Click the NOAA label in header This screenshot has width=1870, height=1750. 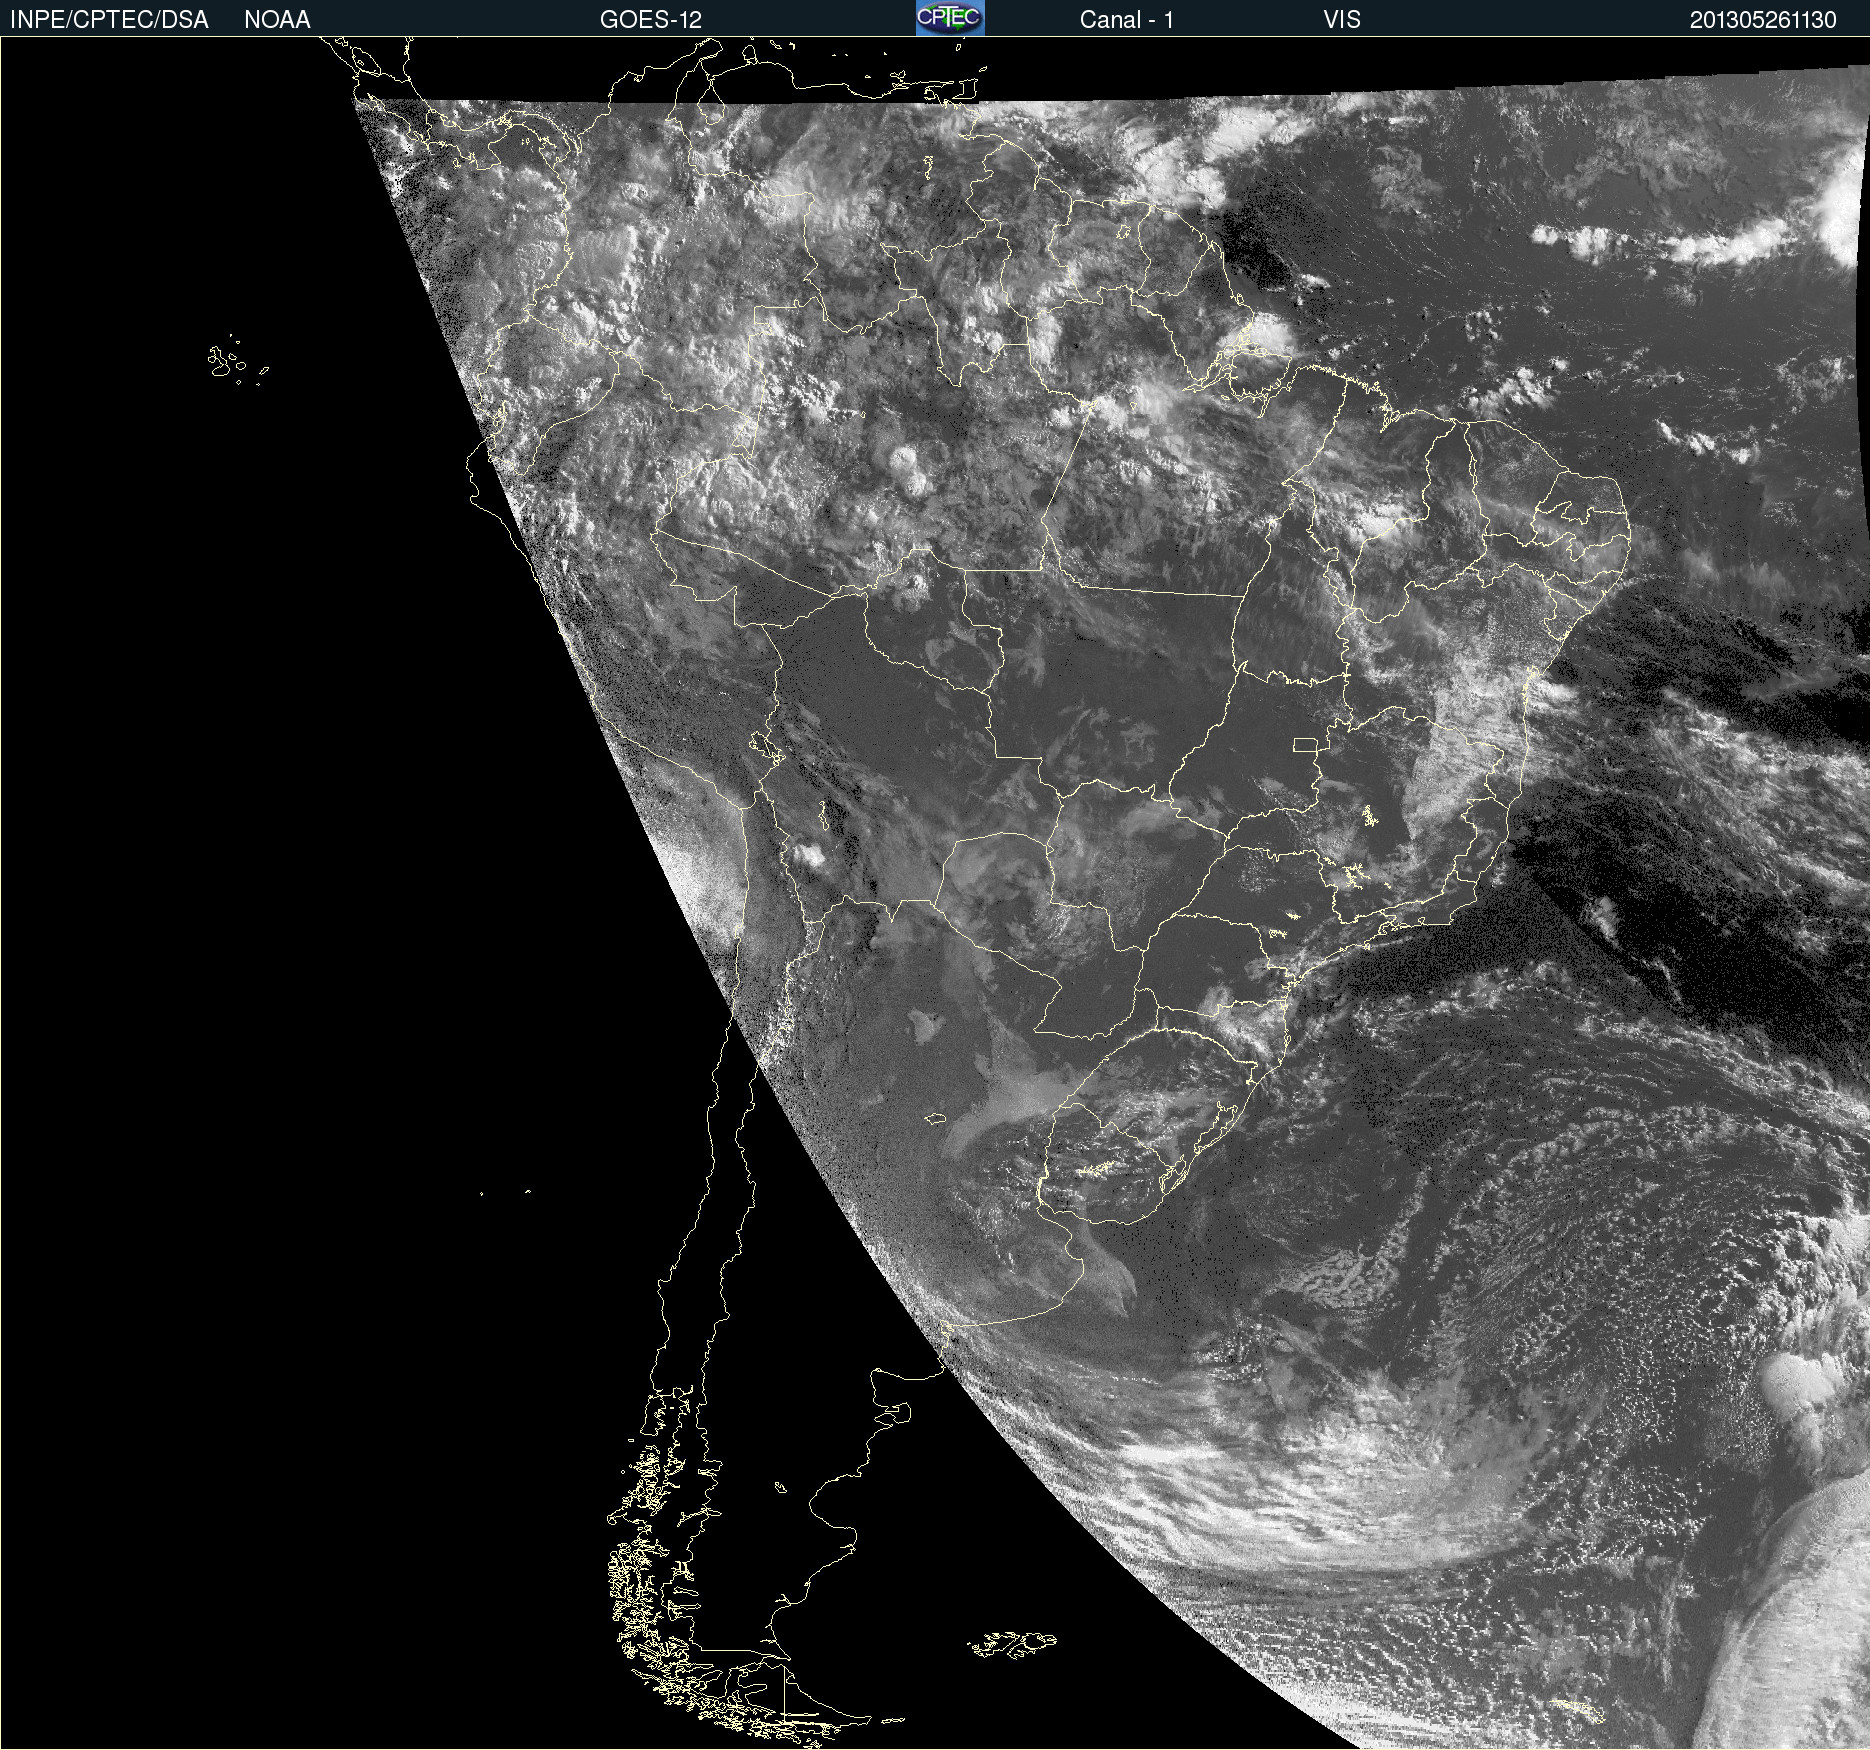[x=277, y=20]
